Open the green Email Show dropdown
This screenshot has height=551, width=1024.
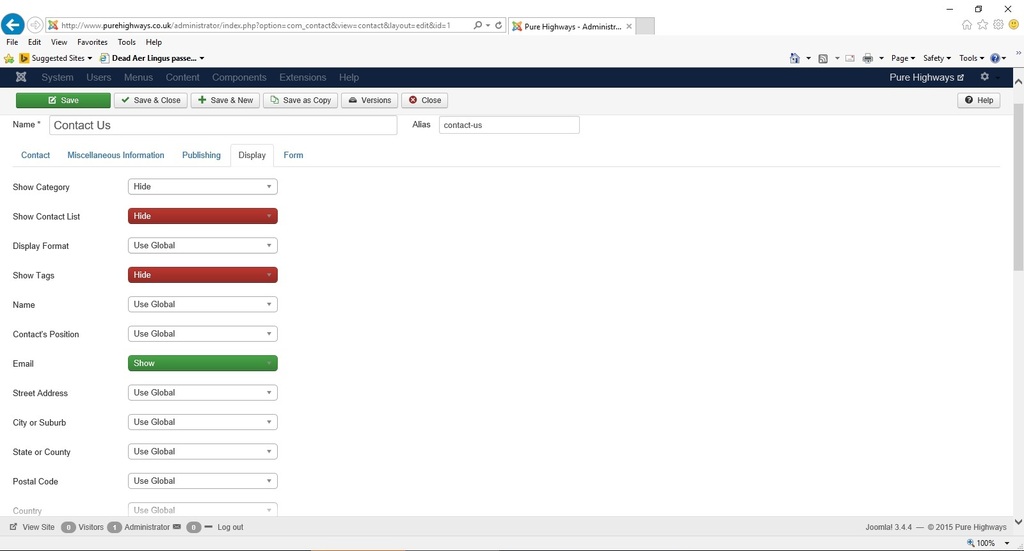coord(202,363)
